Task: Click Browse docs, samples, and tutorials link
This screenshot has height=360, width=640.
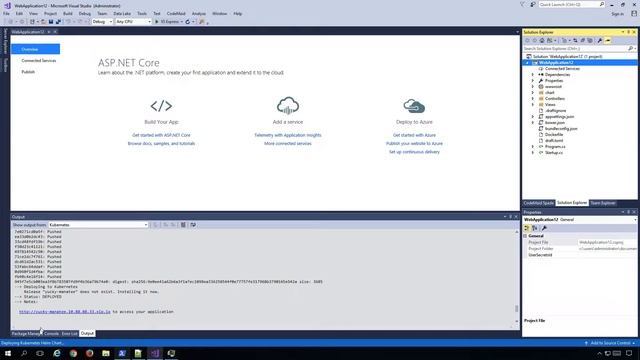Action: pos(161,144)
